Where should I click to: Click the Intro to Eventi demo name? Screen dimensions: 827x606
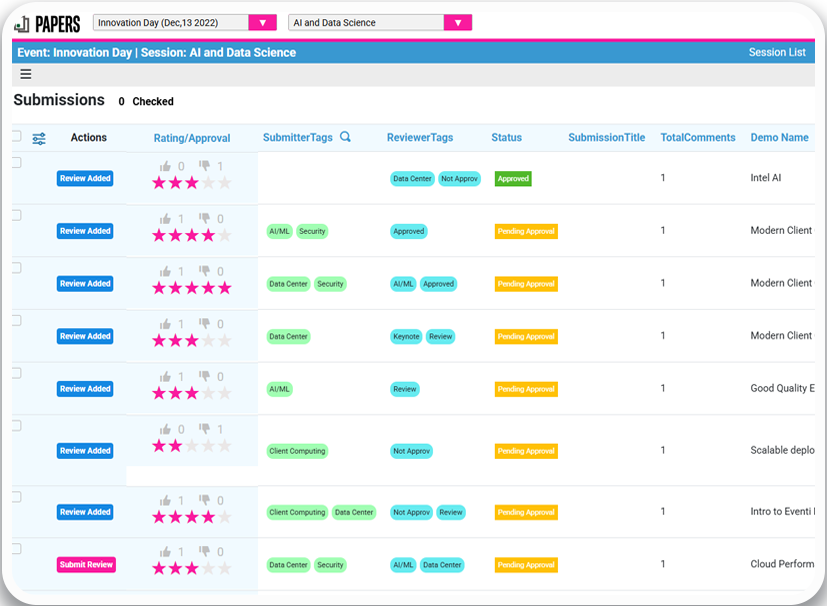(x=782, y=511)
